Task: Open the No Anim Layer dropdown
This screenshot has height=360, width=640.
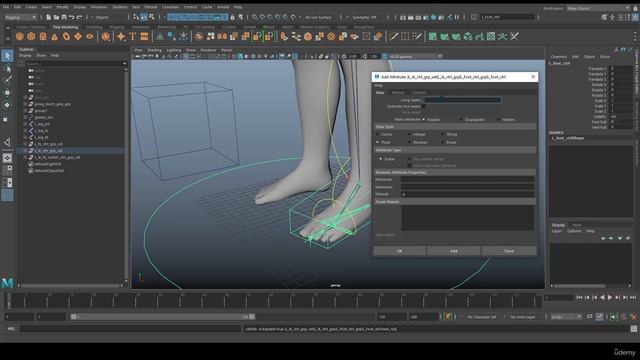Action: coord(524,317)
